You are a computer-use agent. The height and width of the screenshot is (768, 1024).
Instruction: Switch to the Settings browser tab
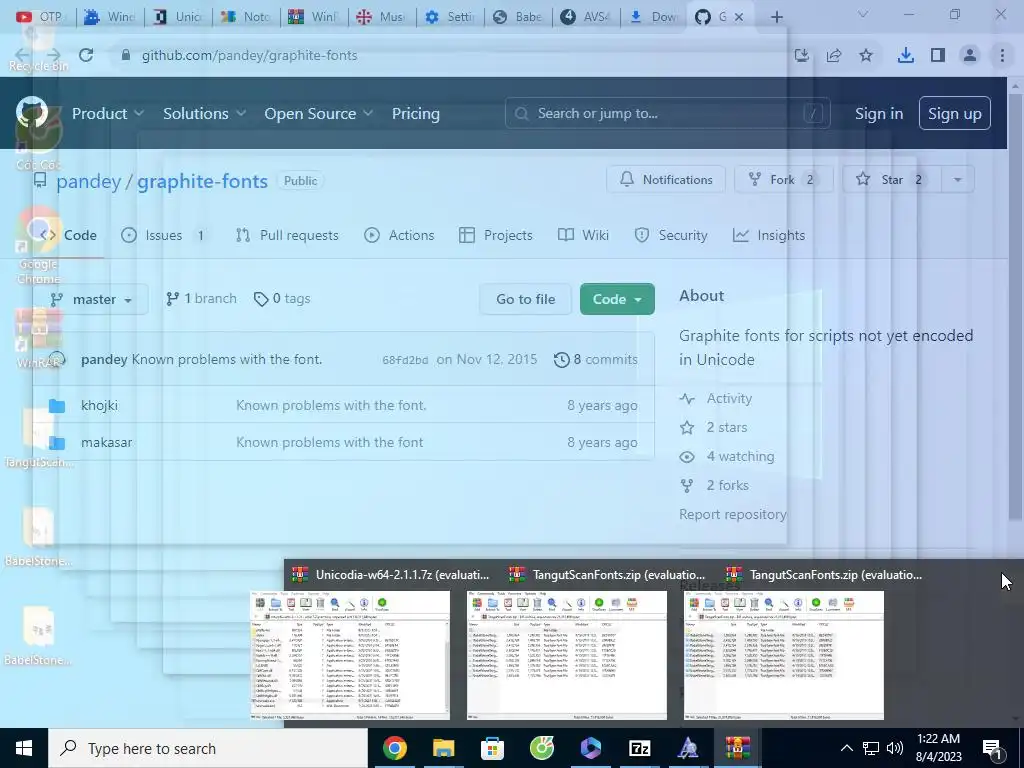[450, 17]
